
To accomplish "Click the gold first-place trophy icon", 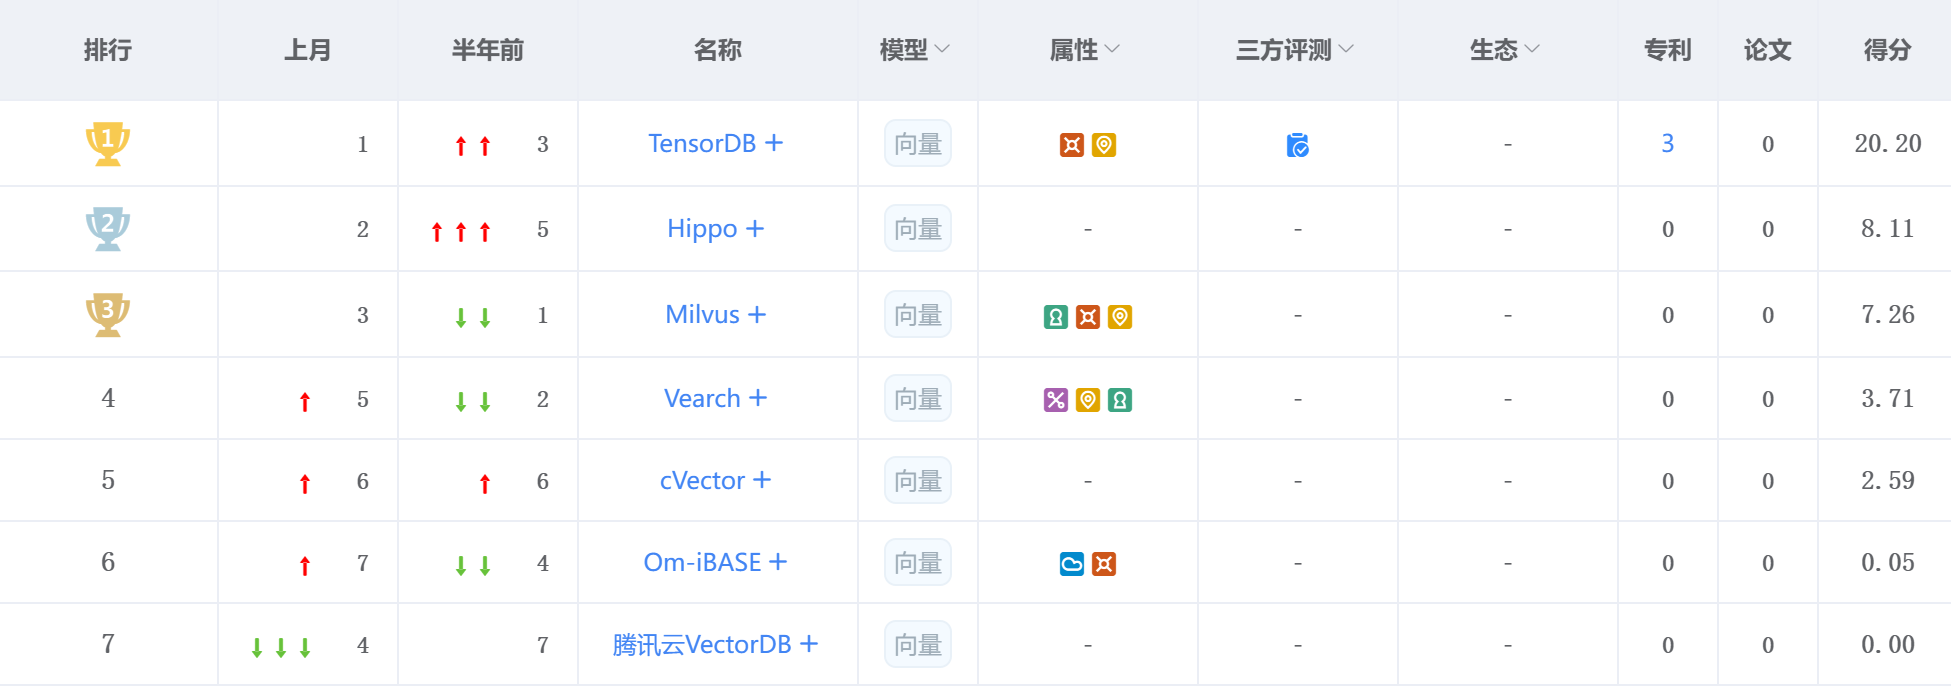I will click(108, 143).
